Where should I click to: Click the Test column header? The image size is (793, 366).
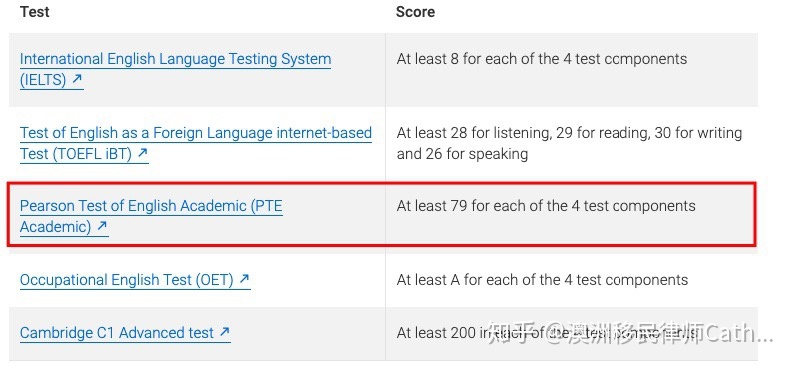(x=34, y=12)
